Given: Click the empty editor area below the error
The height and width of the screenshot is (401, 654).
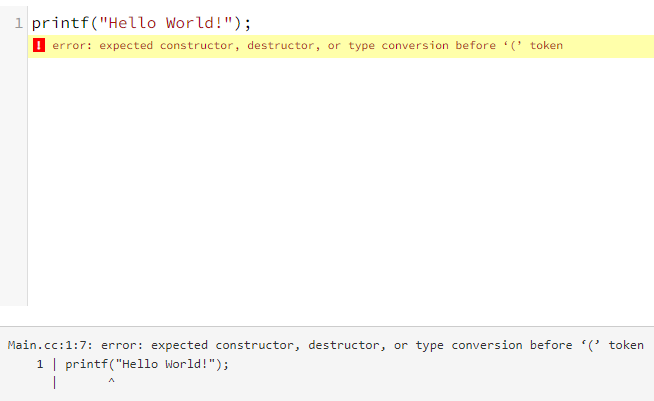Looking at the screenshot, I should click(340, 182).
